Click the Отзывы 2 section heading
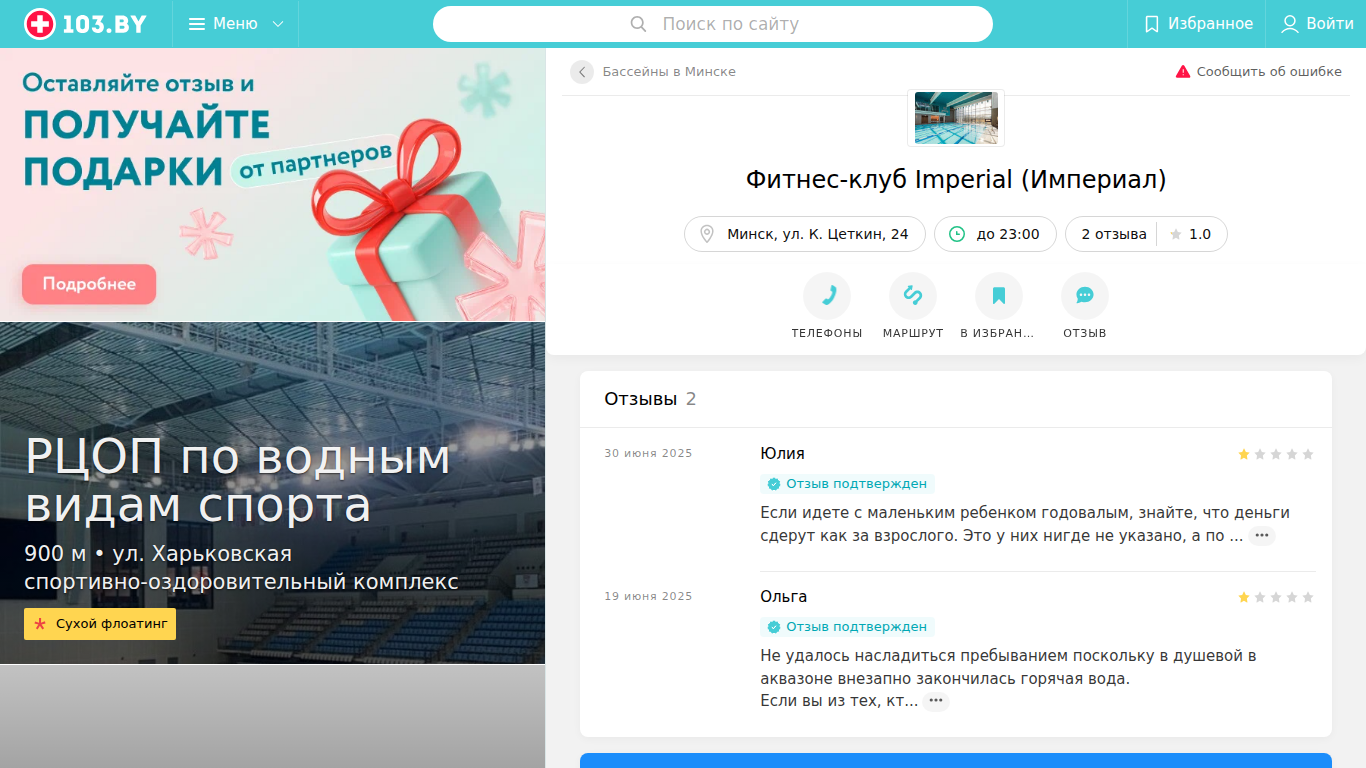 [650, 399]
